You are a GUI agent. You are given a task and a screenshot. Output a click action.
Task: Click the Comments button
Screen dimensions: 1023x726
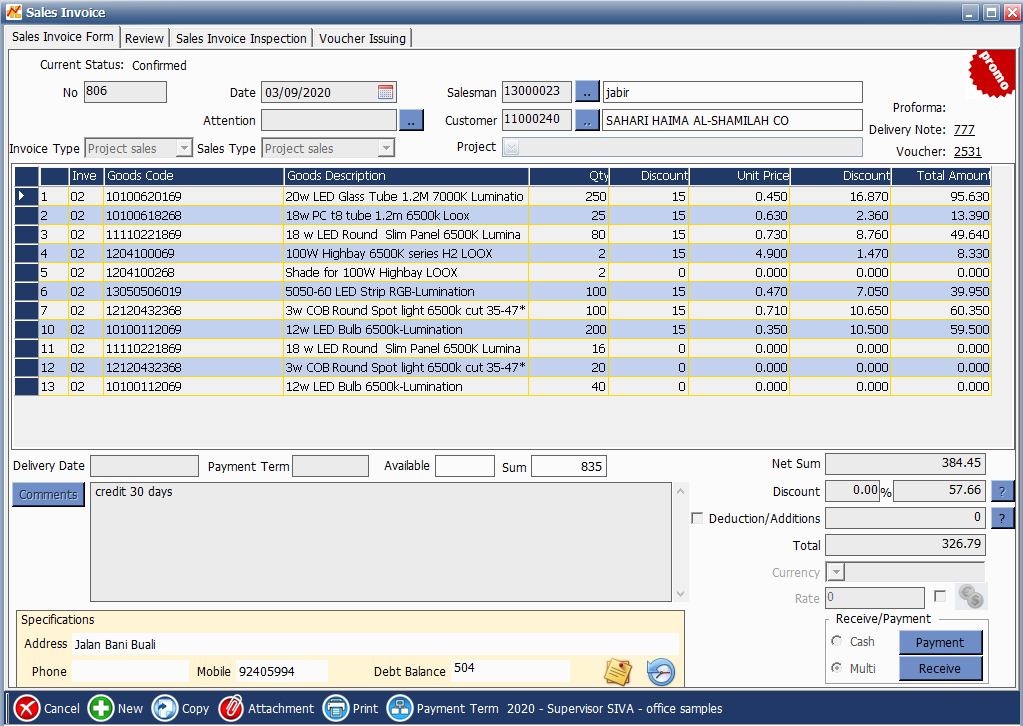tap(48, 494)
